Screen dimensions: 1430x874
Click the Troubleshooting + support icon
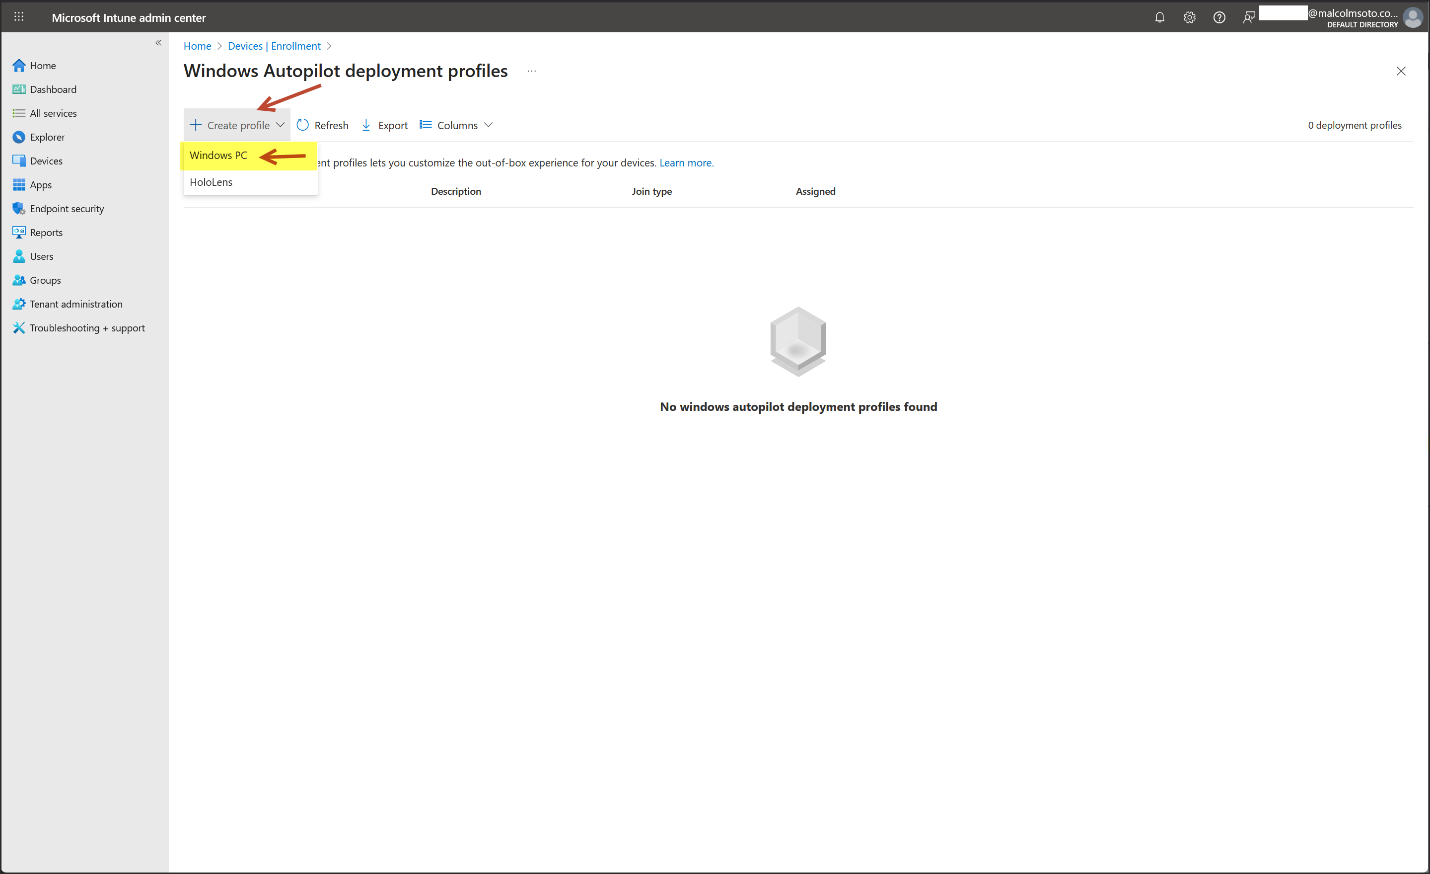coord(19,328)
